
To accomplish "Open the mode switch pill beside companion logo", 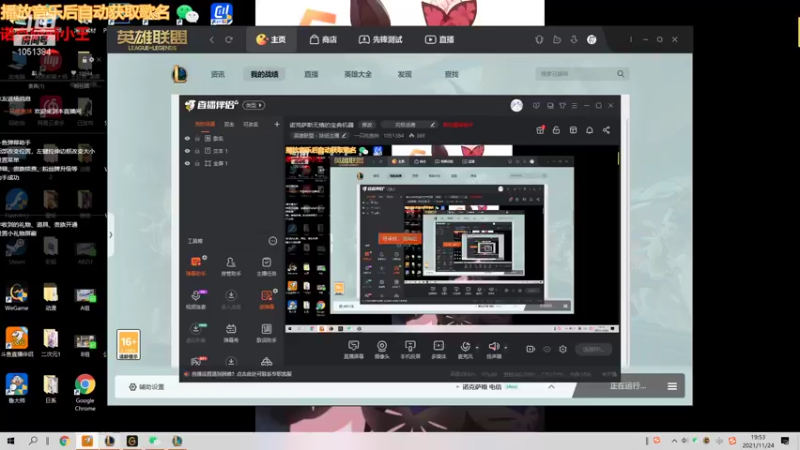I will click(254, 105).
